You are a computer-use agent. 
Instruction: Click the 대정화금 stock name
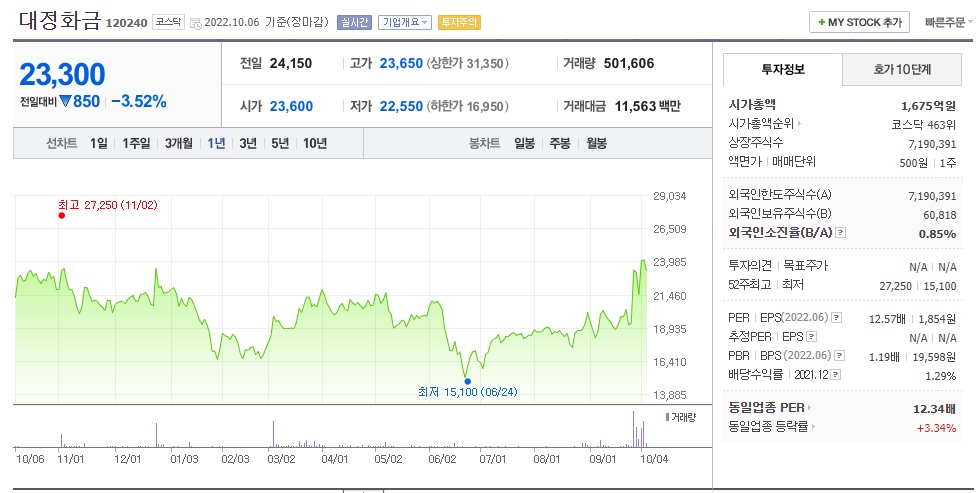click(60, 21)
